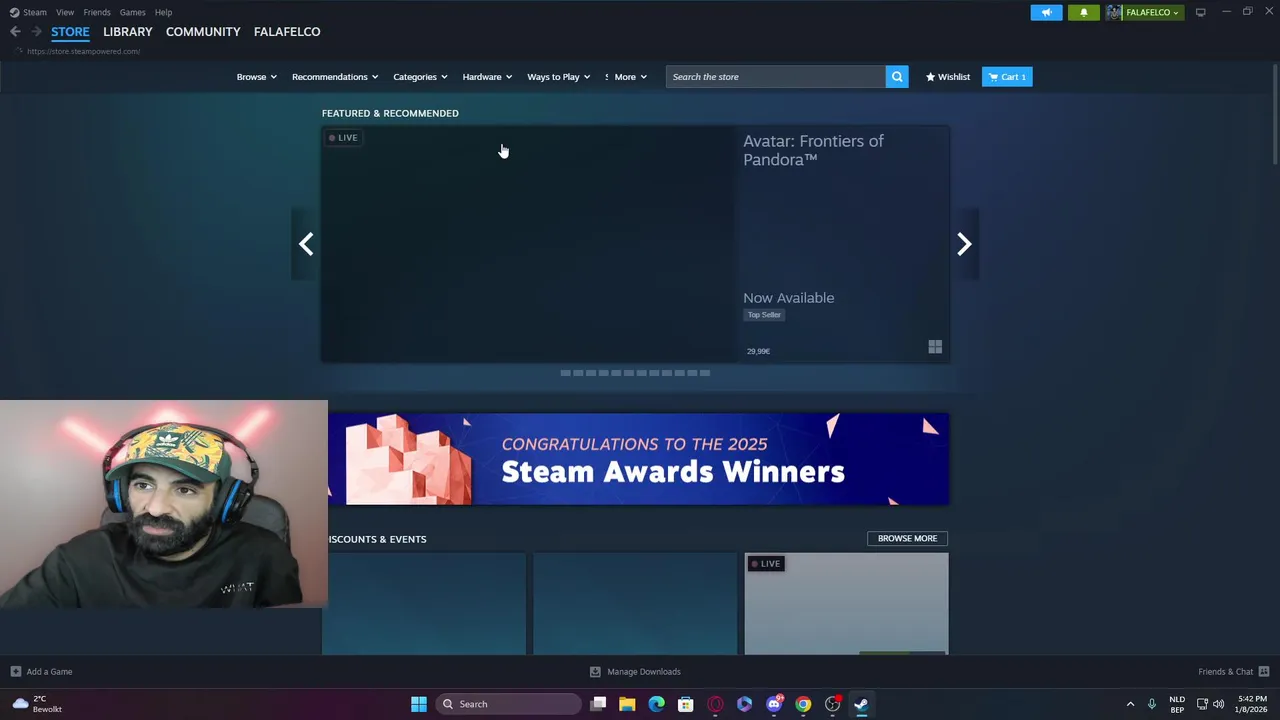This screenshot has height=720, width=1280.
Task: Show next featured game with right arrow
Action: point(964,244)
